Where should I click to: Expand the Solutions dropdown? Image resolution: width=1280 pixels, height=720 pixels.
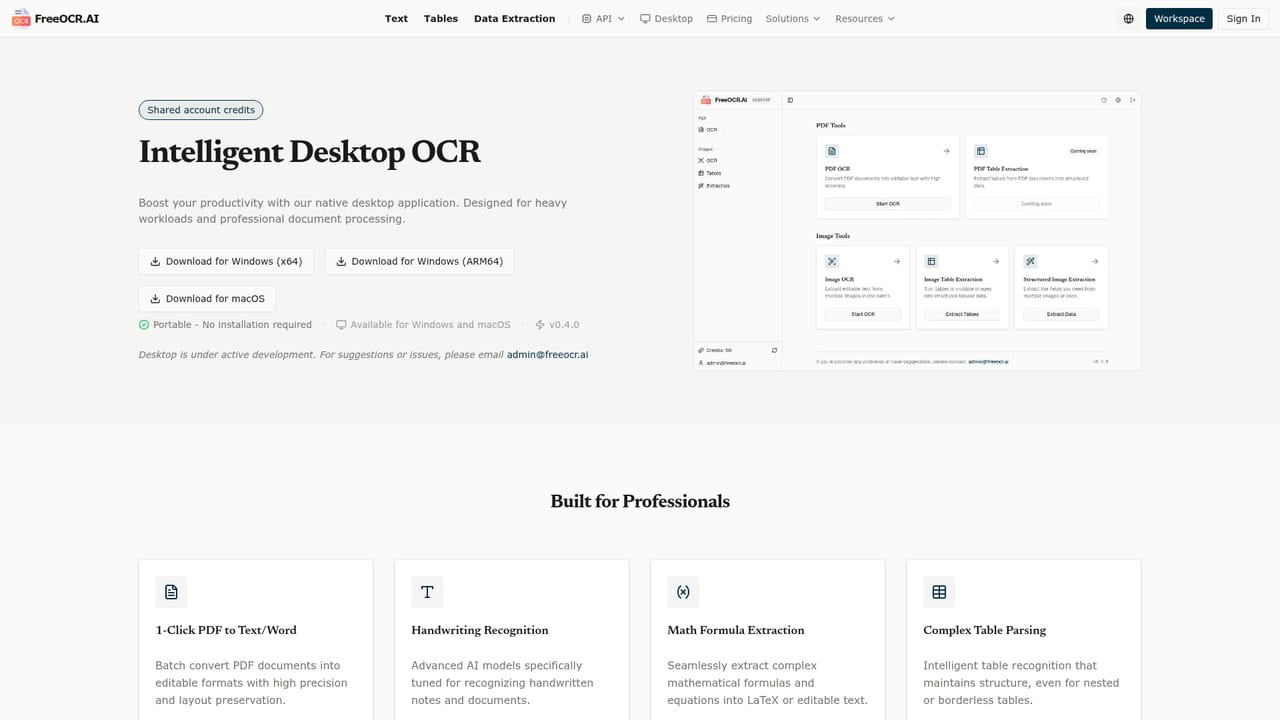[792, 18]
